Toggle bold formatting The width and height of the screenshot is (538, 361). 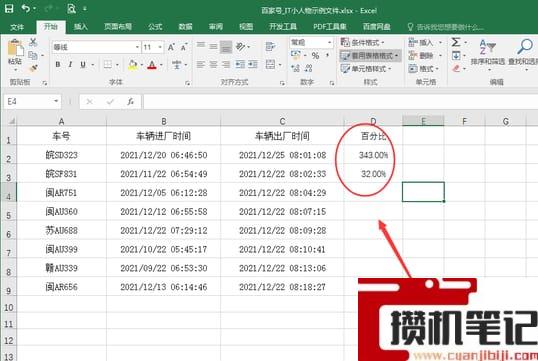pos(58,65)
